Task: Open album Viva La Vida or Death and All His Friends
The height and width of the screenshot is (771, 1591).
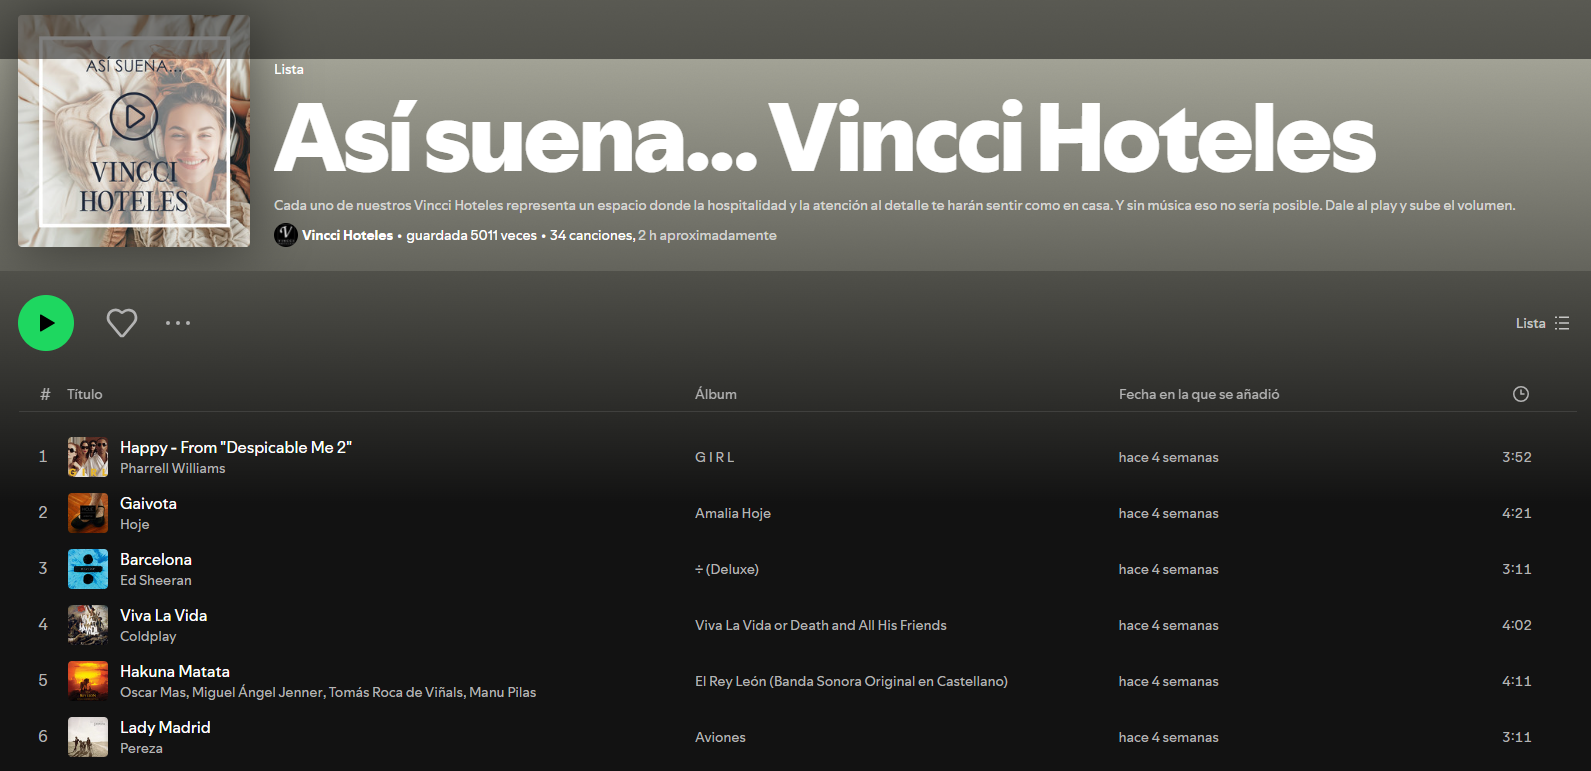Action: click(x=821, y=625)
